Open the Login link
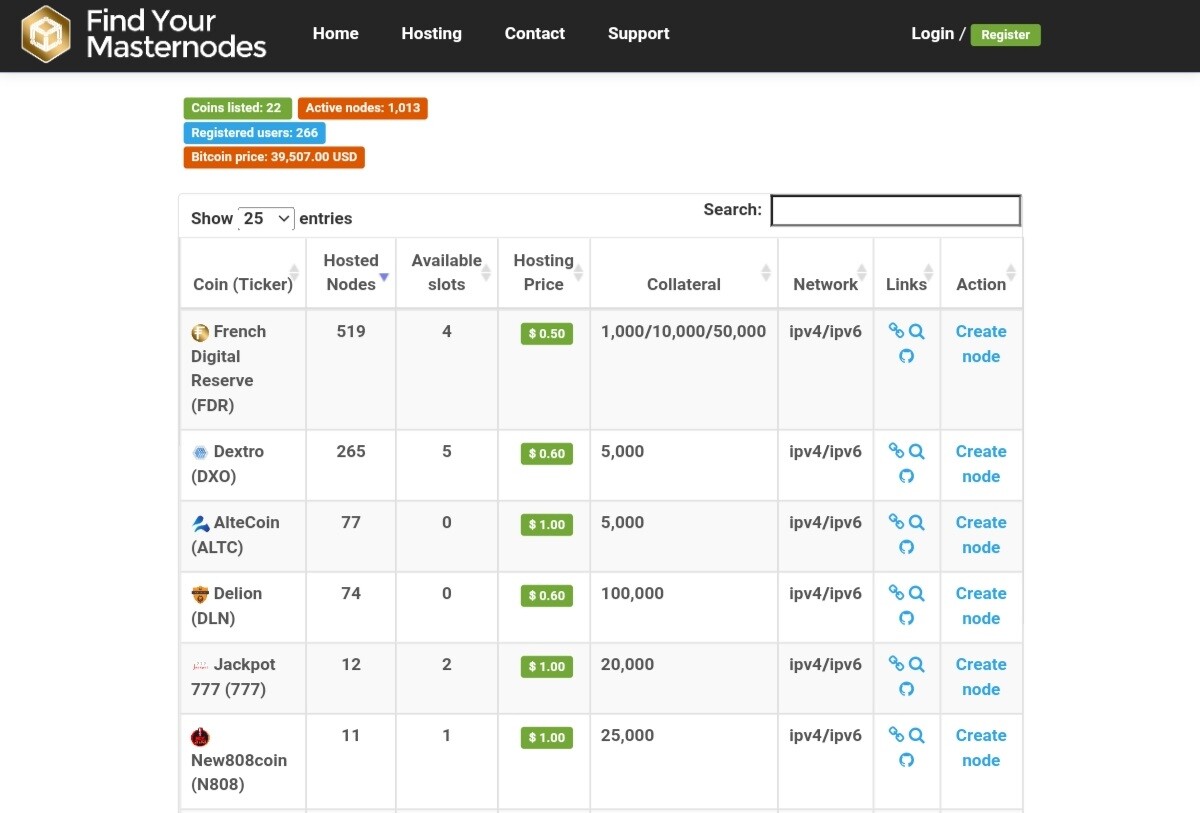1200x813 pixels. point(932,33)
